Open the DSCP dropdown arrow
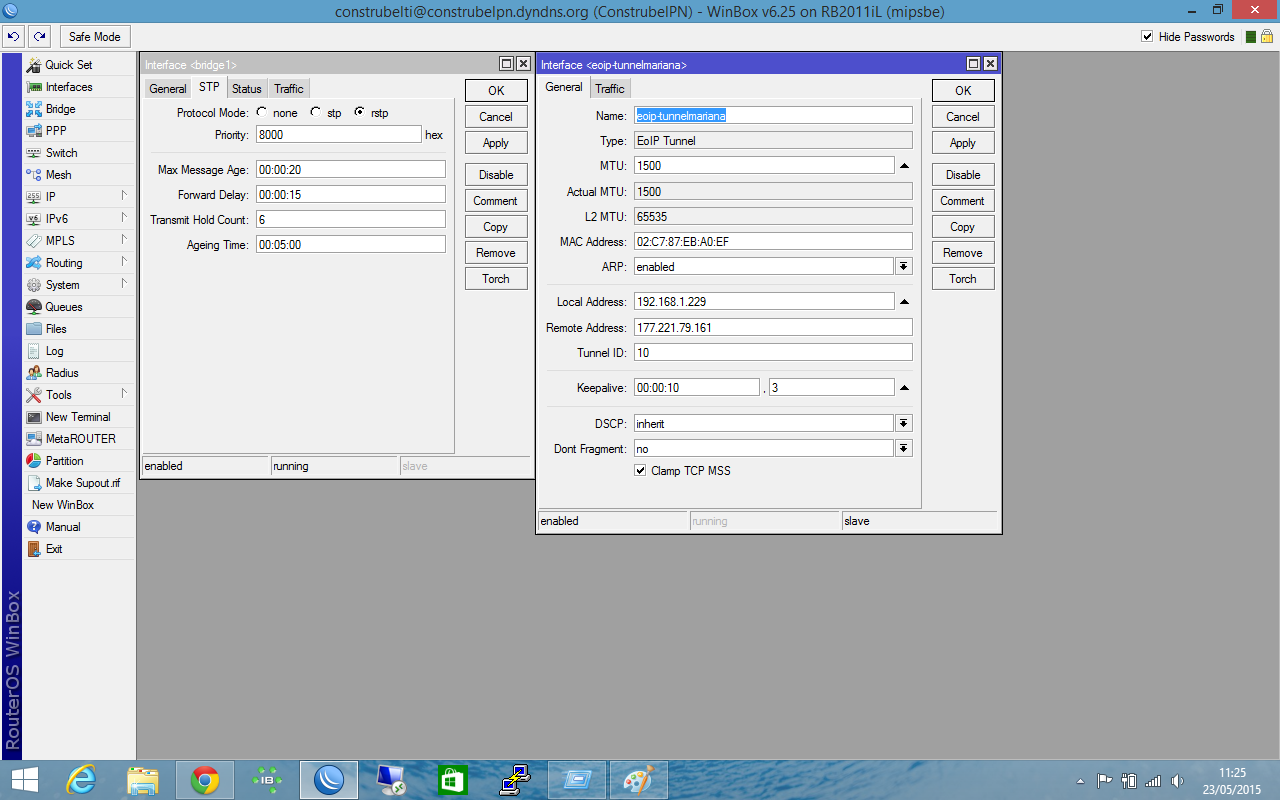Image resolution: width=1280 pixels, height=800 pixels. [x=904, y=424]
